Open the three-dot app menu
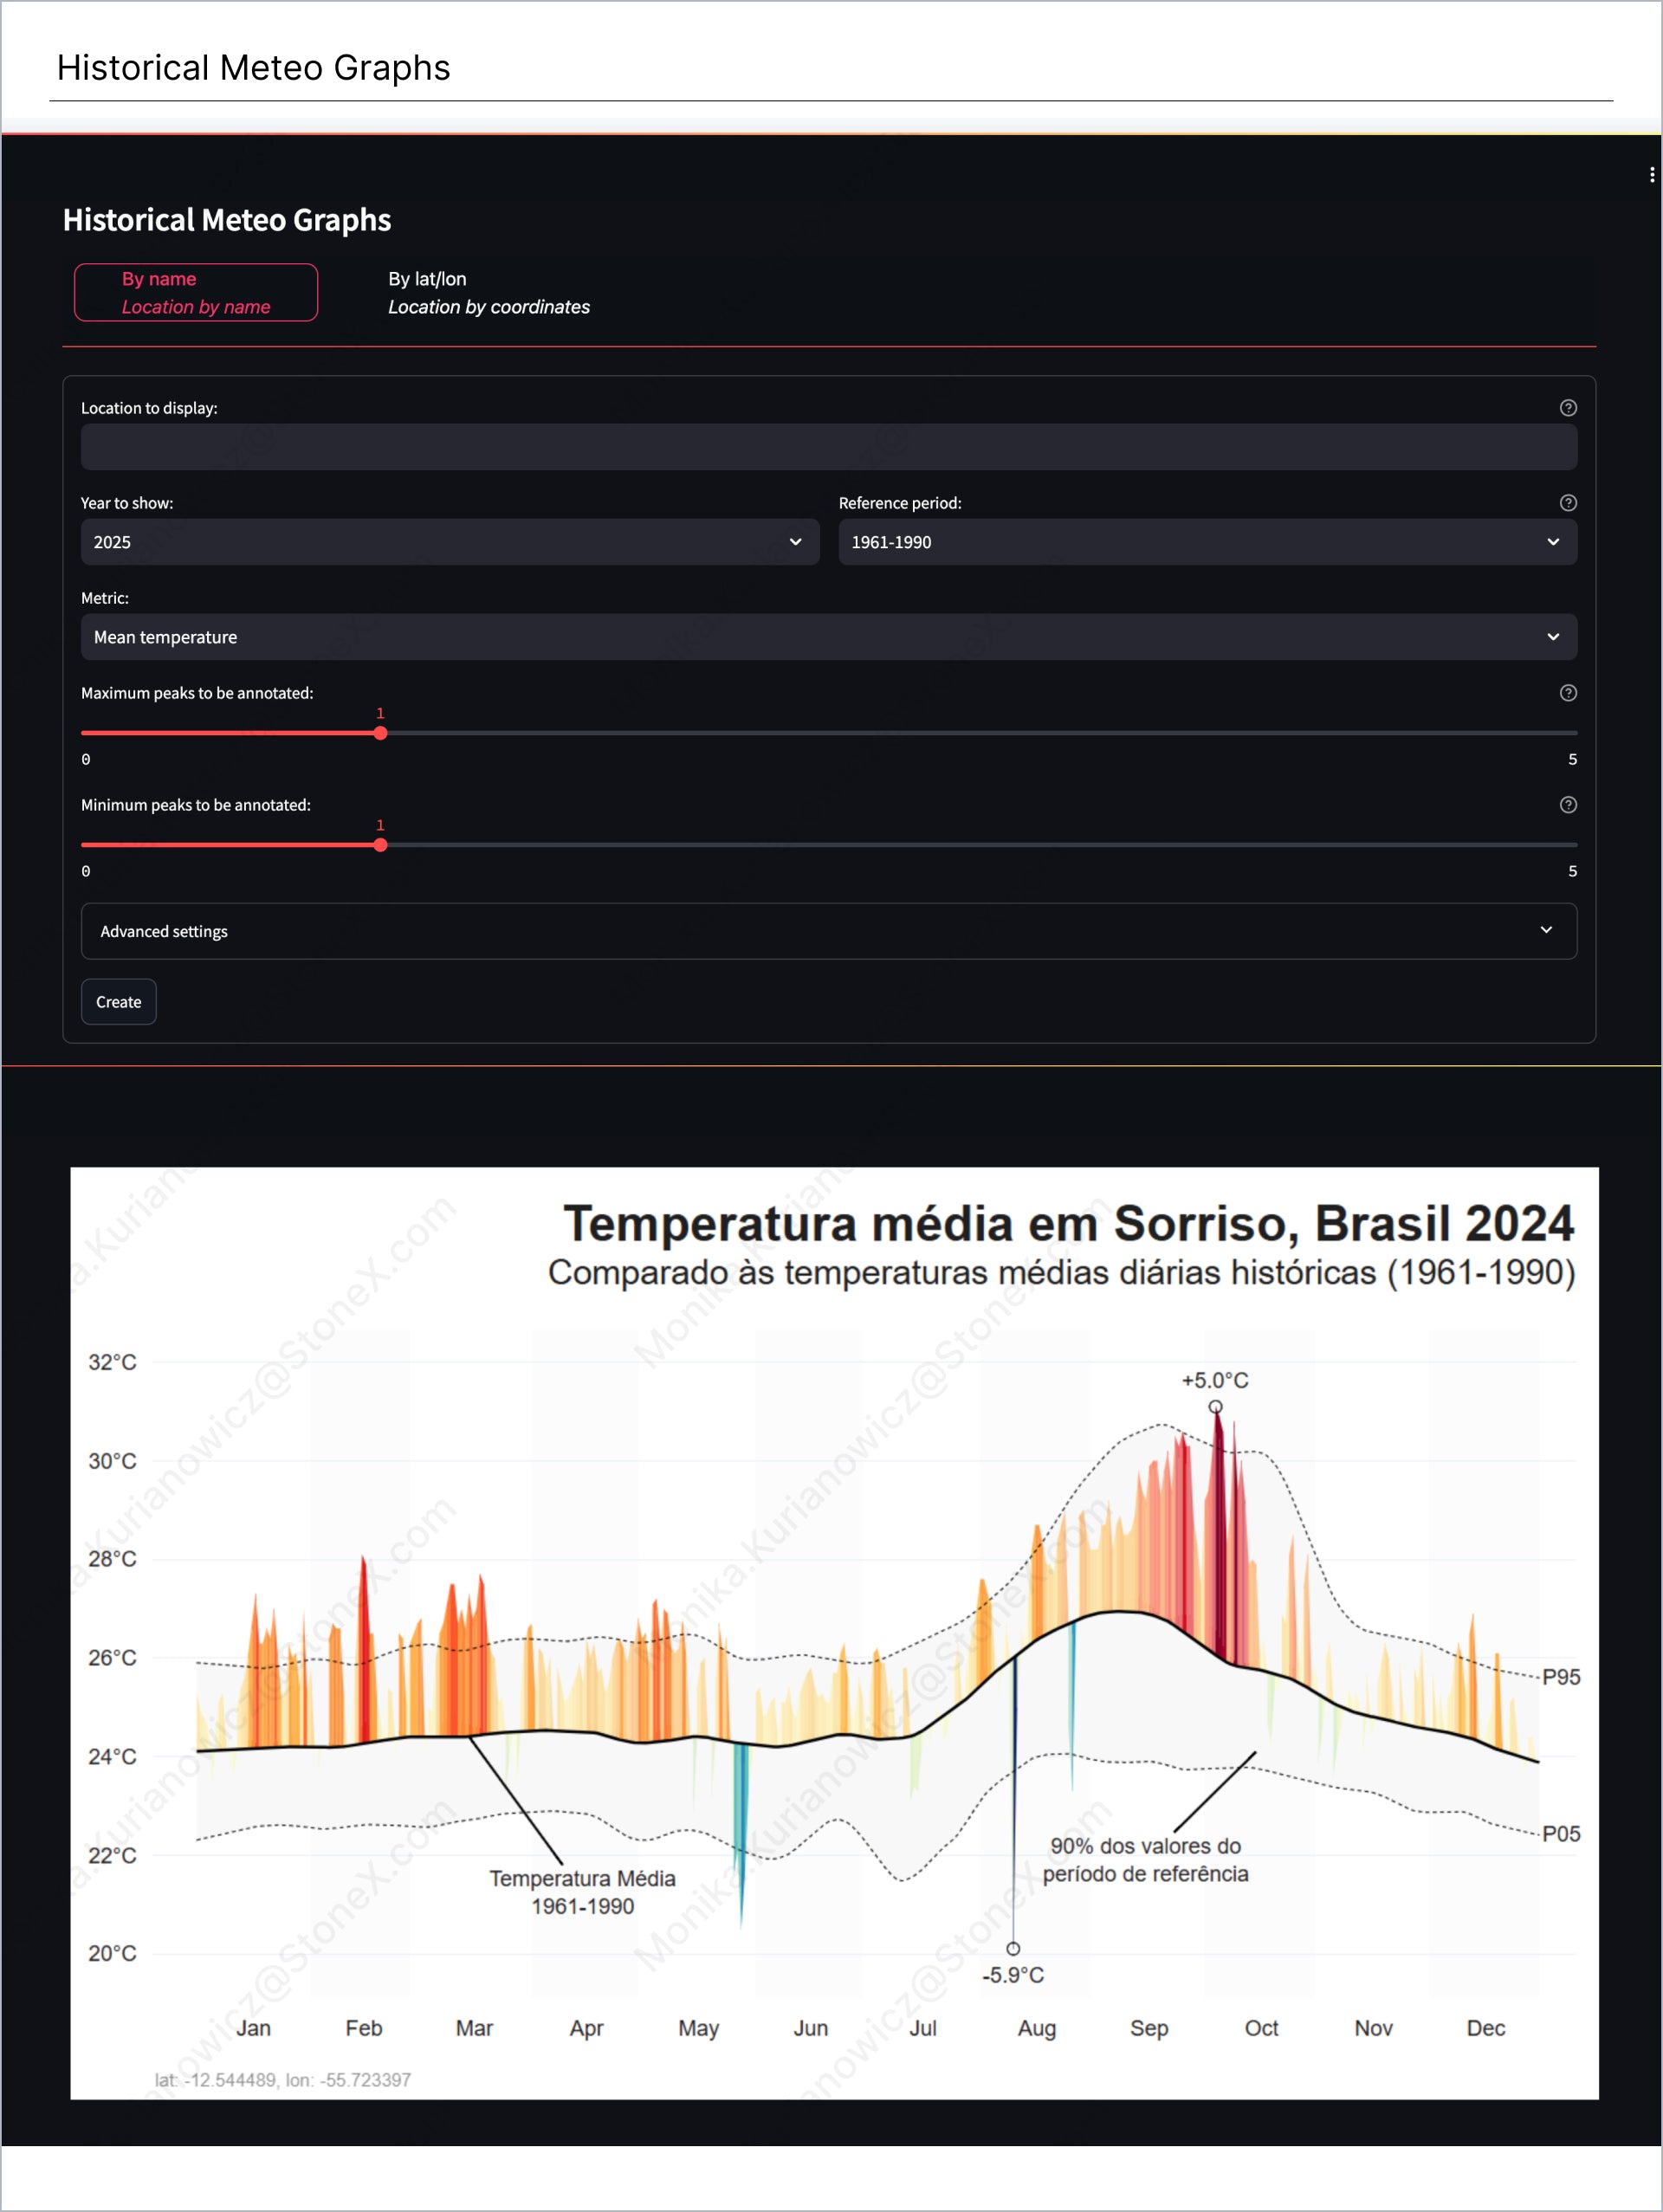Viewport: 1663px width, 2212px height. point(1651,175)
